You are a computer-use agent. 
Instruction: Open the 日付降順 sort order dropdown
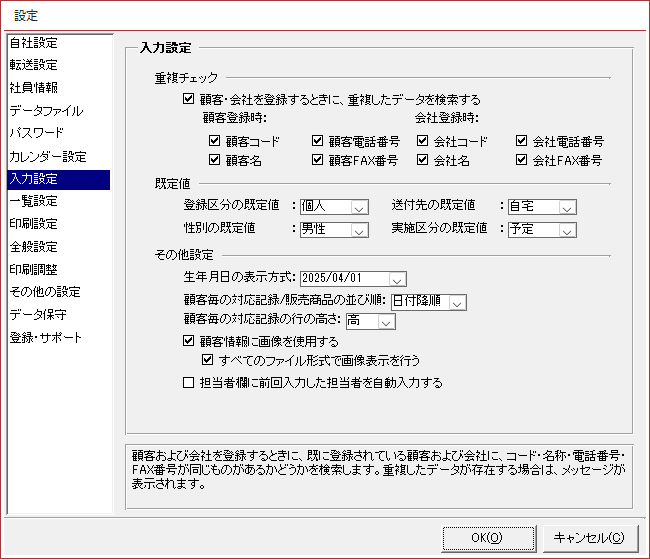[x=457, y=301]
